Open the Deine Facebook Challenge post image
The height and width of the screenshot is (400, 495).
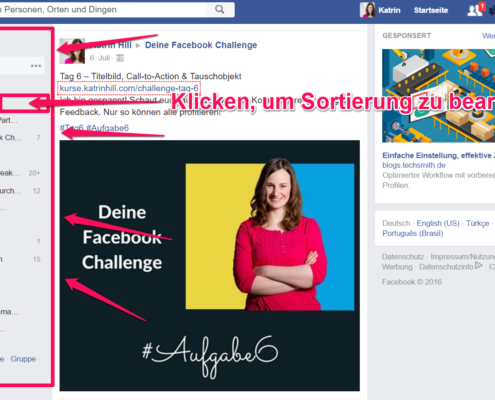click(210, 265)
